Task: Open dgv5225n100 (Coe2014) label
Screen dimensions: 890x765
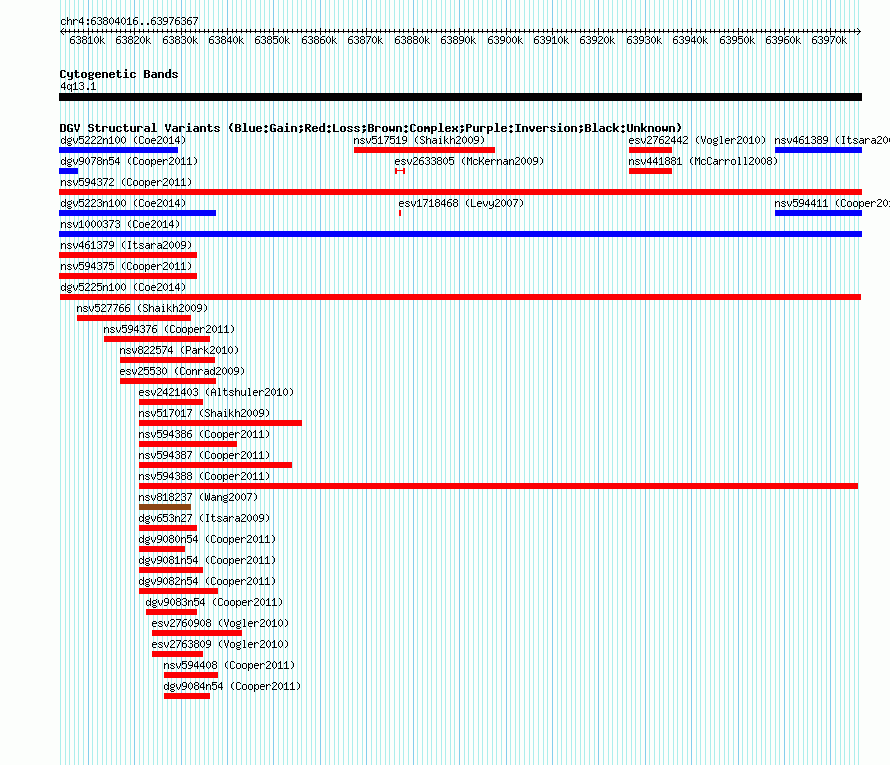Action: (123, 287)
